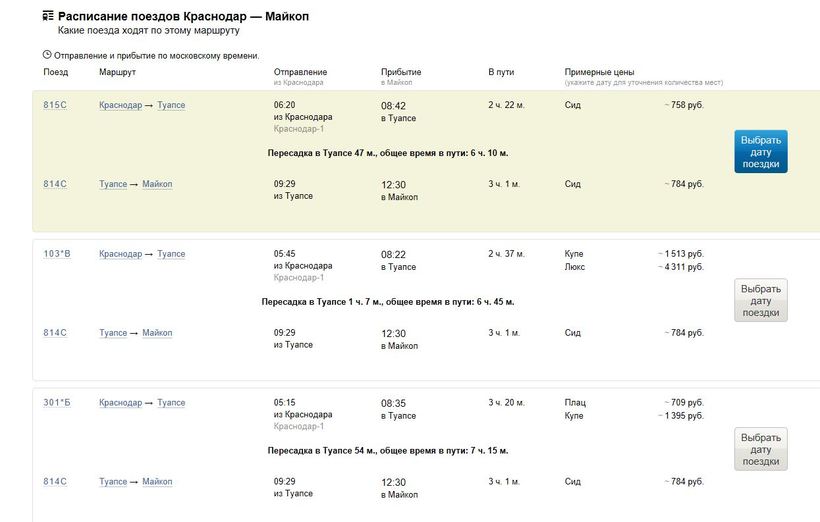Viewport: 820px width, 522px height.
Task: Open Туапсе destination link in 103*В row
Action: click(x=171, y=254)
